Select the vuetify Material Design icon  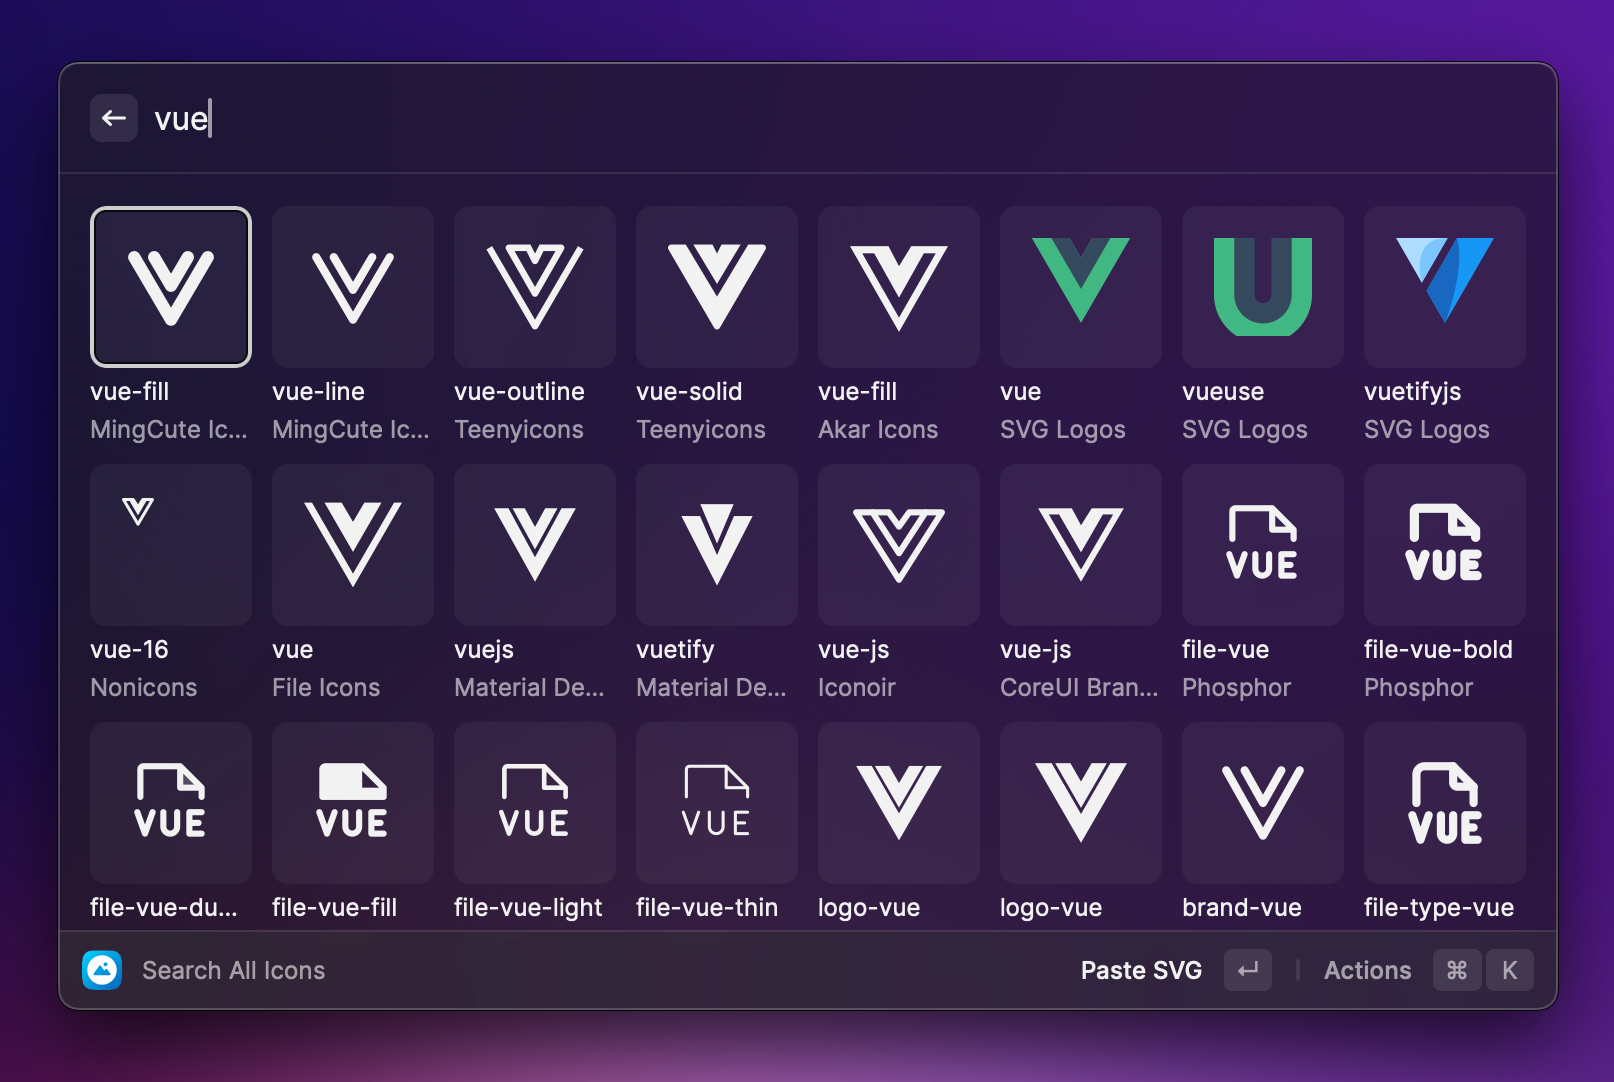click(x=716, y=545)
